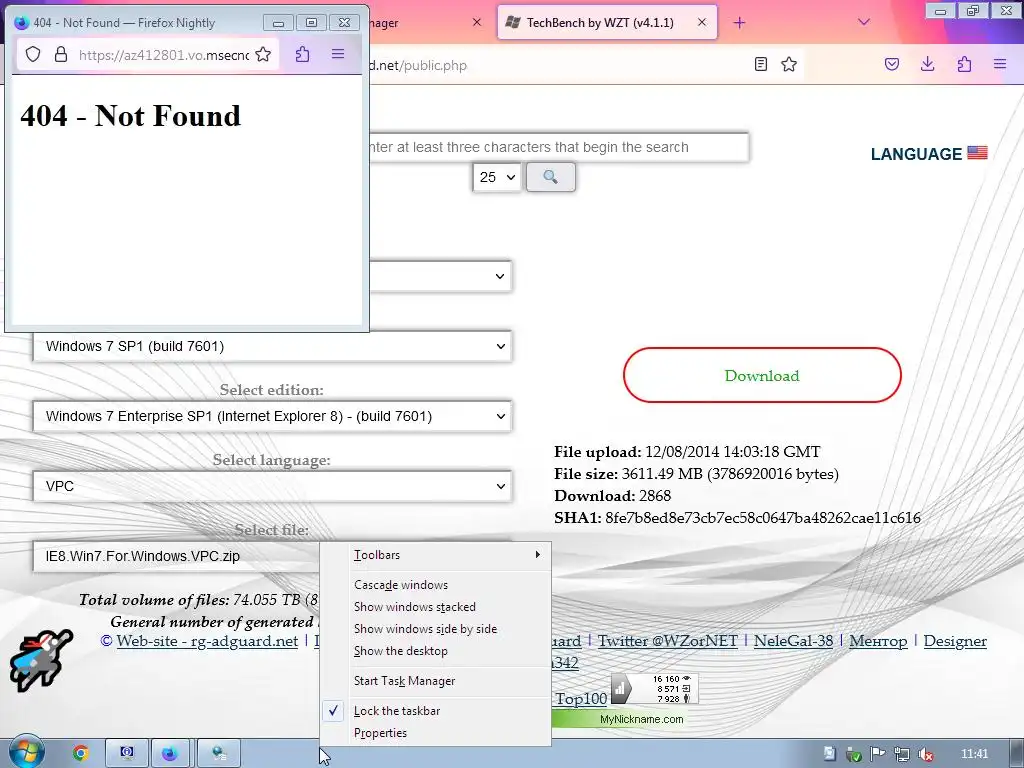This screenshot has width=1024, height=768.
Task: Click the SHA1 hash value text
Action: click(763, 518)
